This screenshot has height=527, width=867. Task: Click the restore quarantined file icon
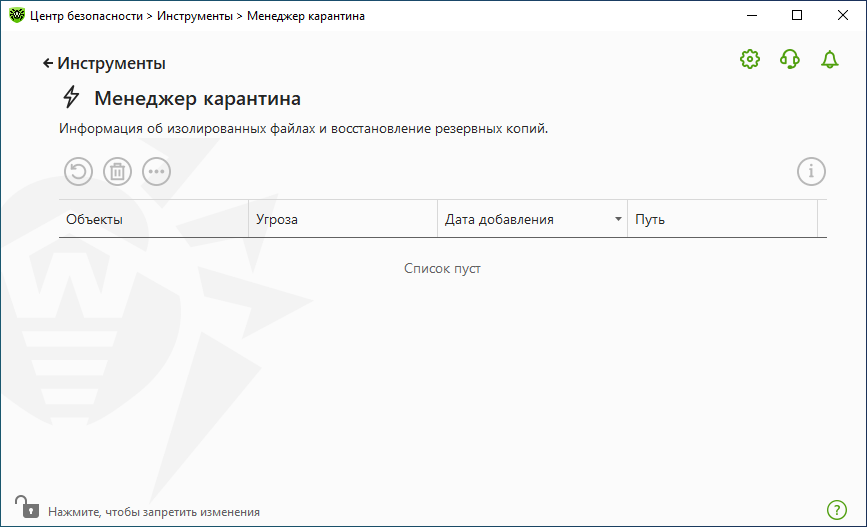coord(79,171)
